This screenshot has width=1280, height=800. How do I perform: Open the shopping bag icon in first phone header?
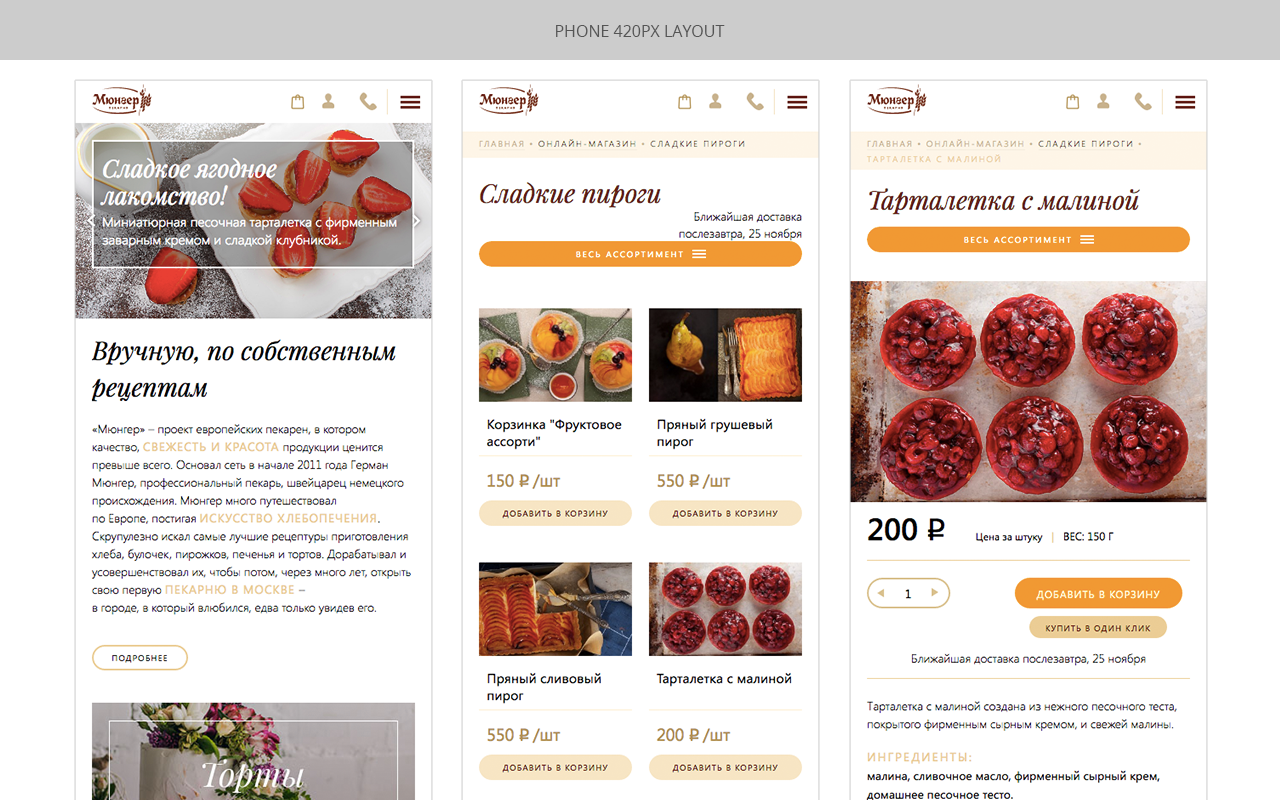click(x=297, y=102)
